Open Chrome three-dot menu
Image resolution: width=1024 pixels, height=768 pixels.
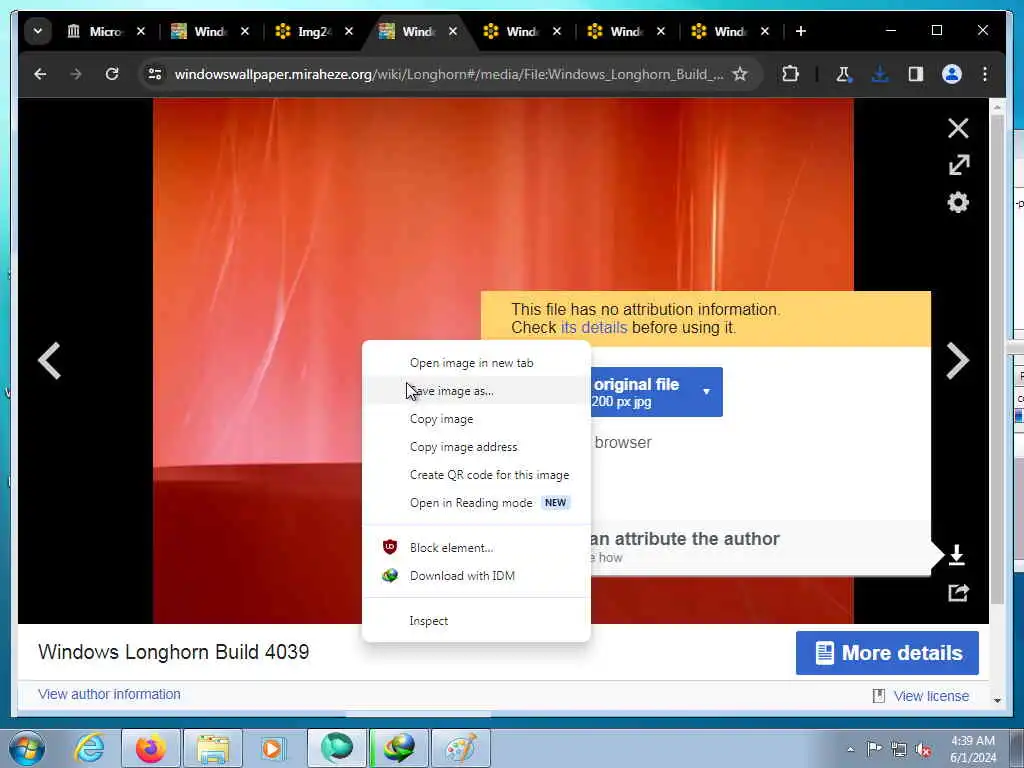(985, 74)
